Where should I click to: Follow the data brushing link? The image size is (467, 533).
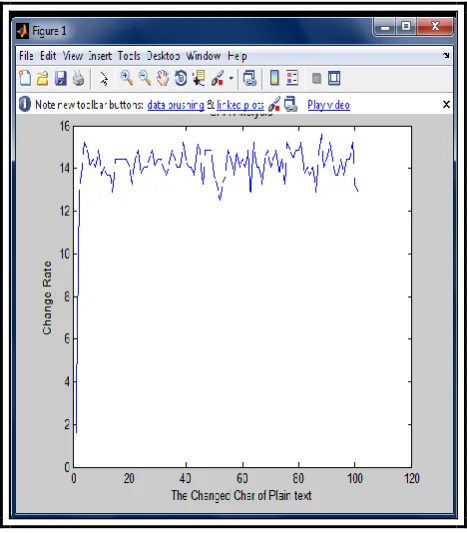176,105
